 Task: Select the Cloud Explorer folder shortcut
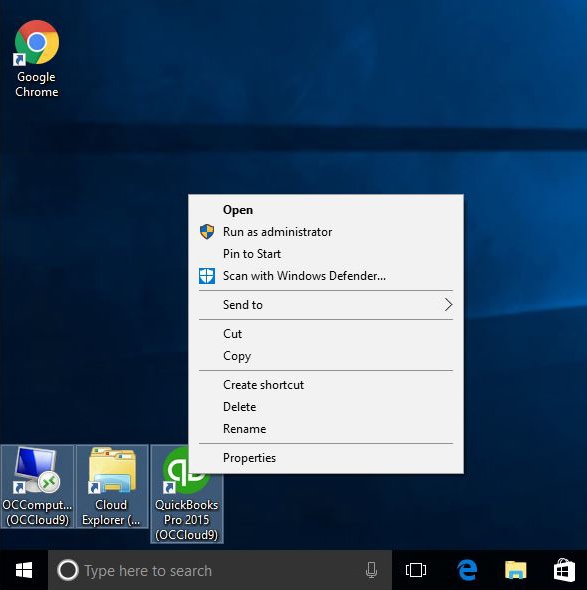(112, 487)
